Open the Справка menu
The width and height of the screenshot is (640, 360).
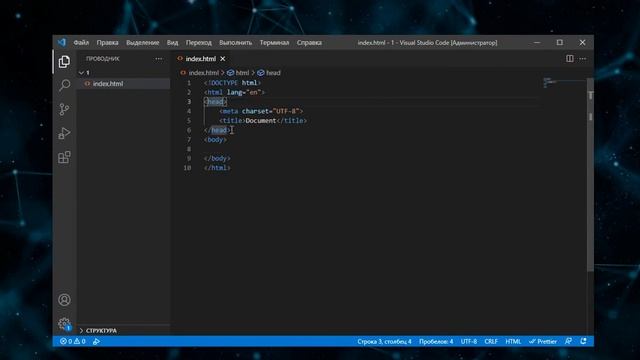click(x=309, y=42)
